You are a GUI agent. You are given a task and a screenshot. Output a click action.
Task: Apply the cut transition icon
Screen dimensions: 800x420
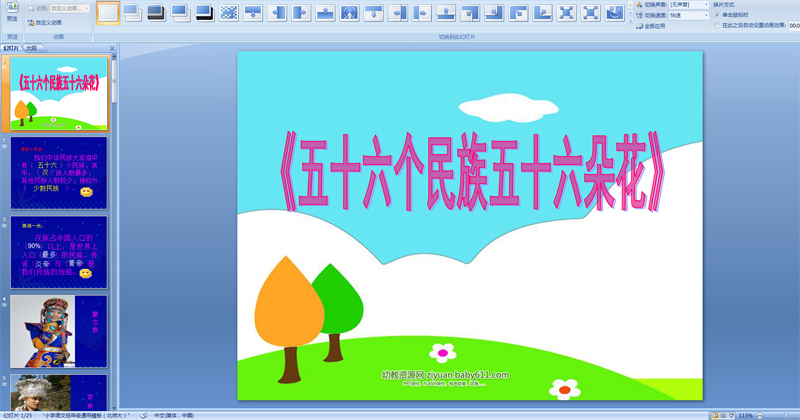pos(180,12)
